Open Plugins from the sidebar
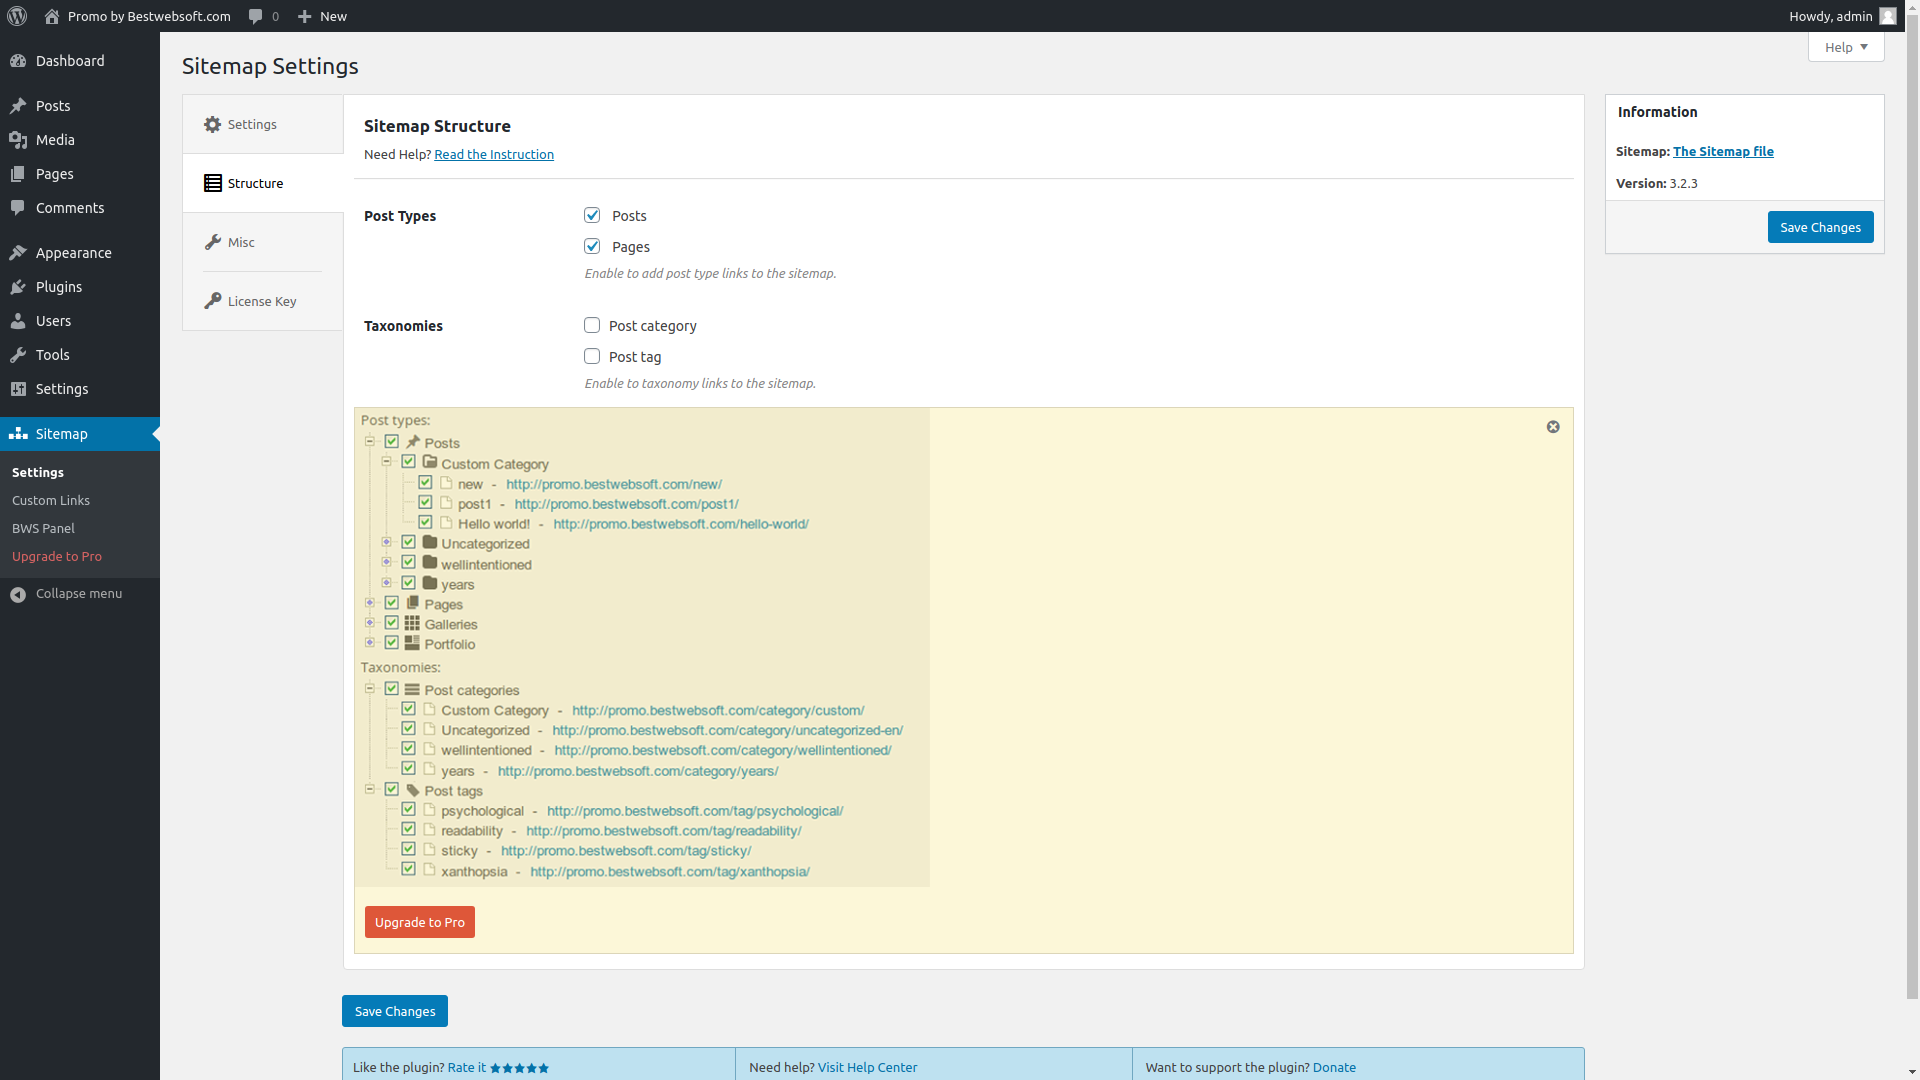 pos(58,287)
